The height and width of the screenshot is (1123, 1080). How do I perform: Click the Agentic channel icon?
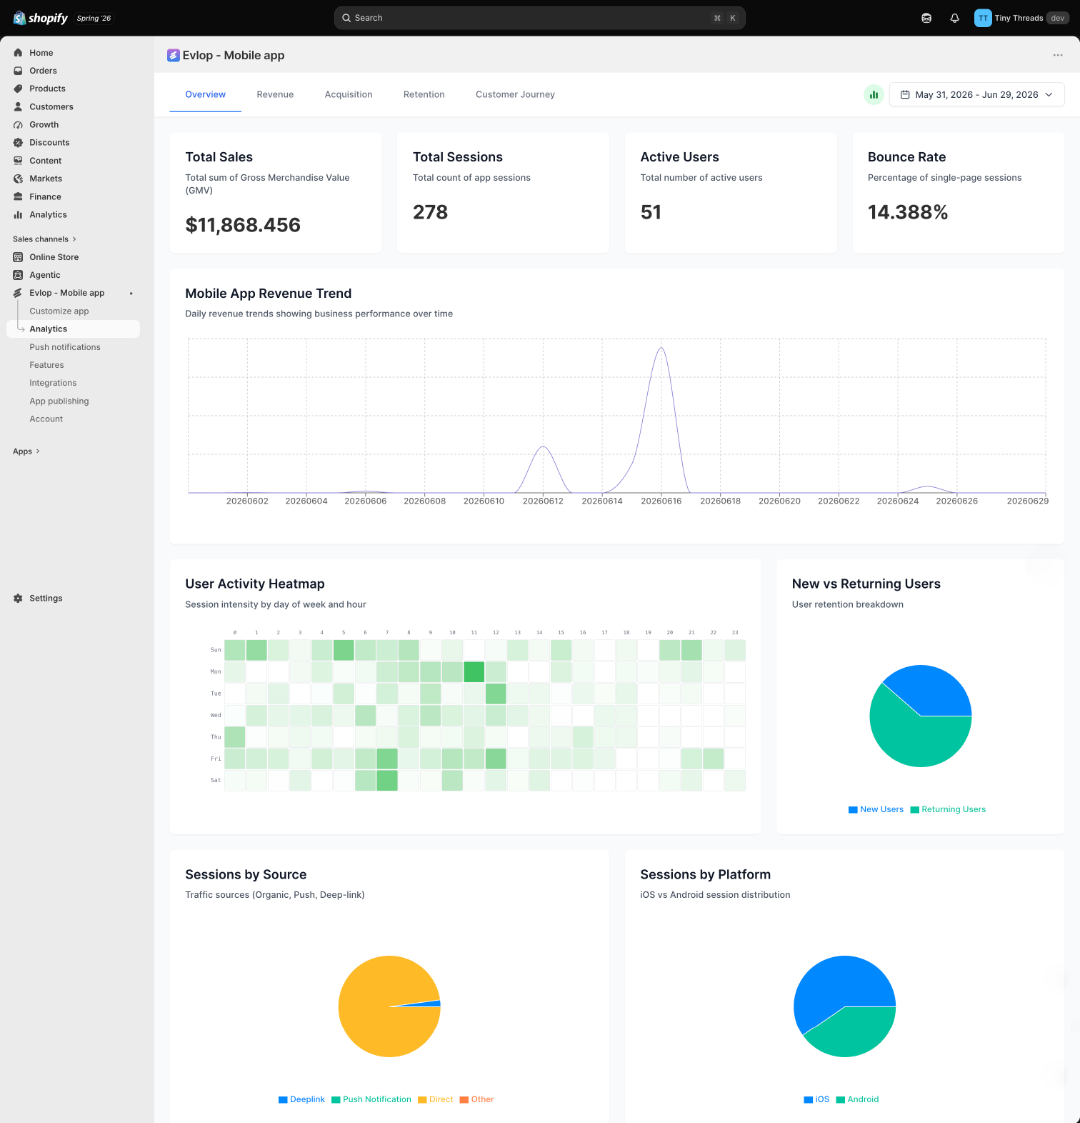tap(18, 275)
